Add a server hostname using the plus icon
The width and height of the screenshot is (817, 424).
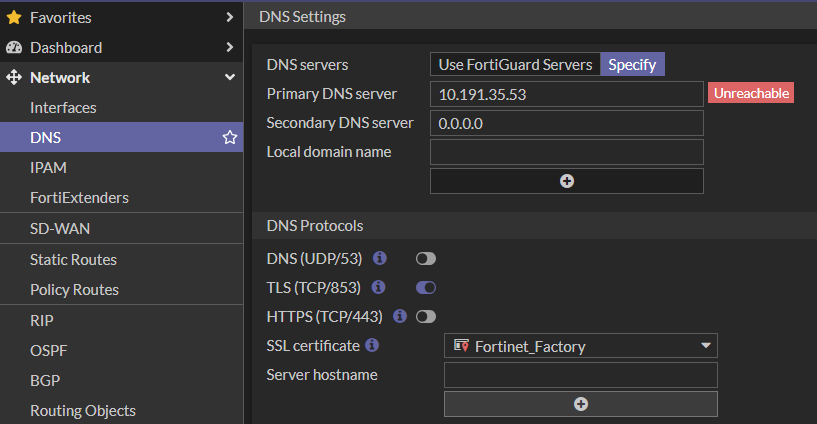580,404
